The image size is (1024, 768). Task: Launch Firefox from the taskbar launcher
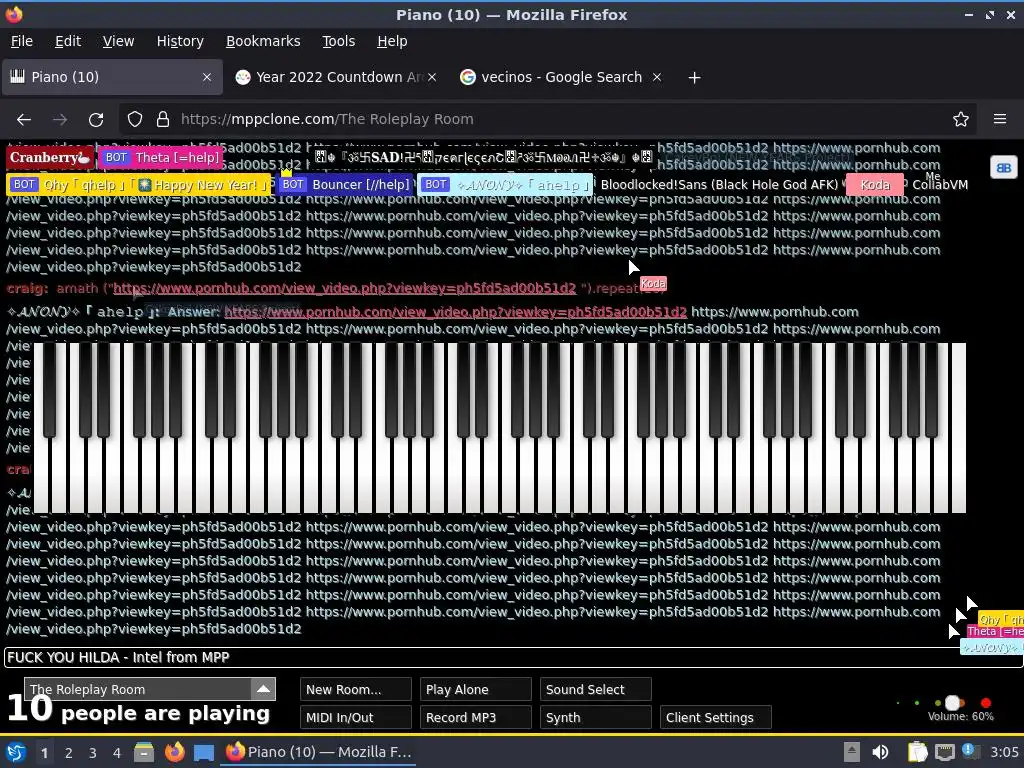[174, 752]
